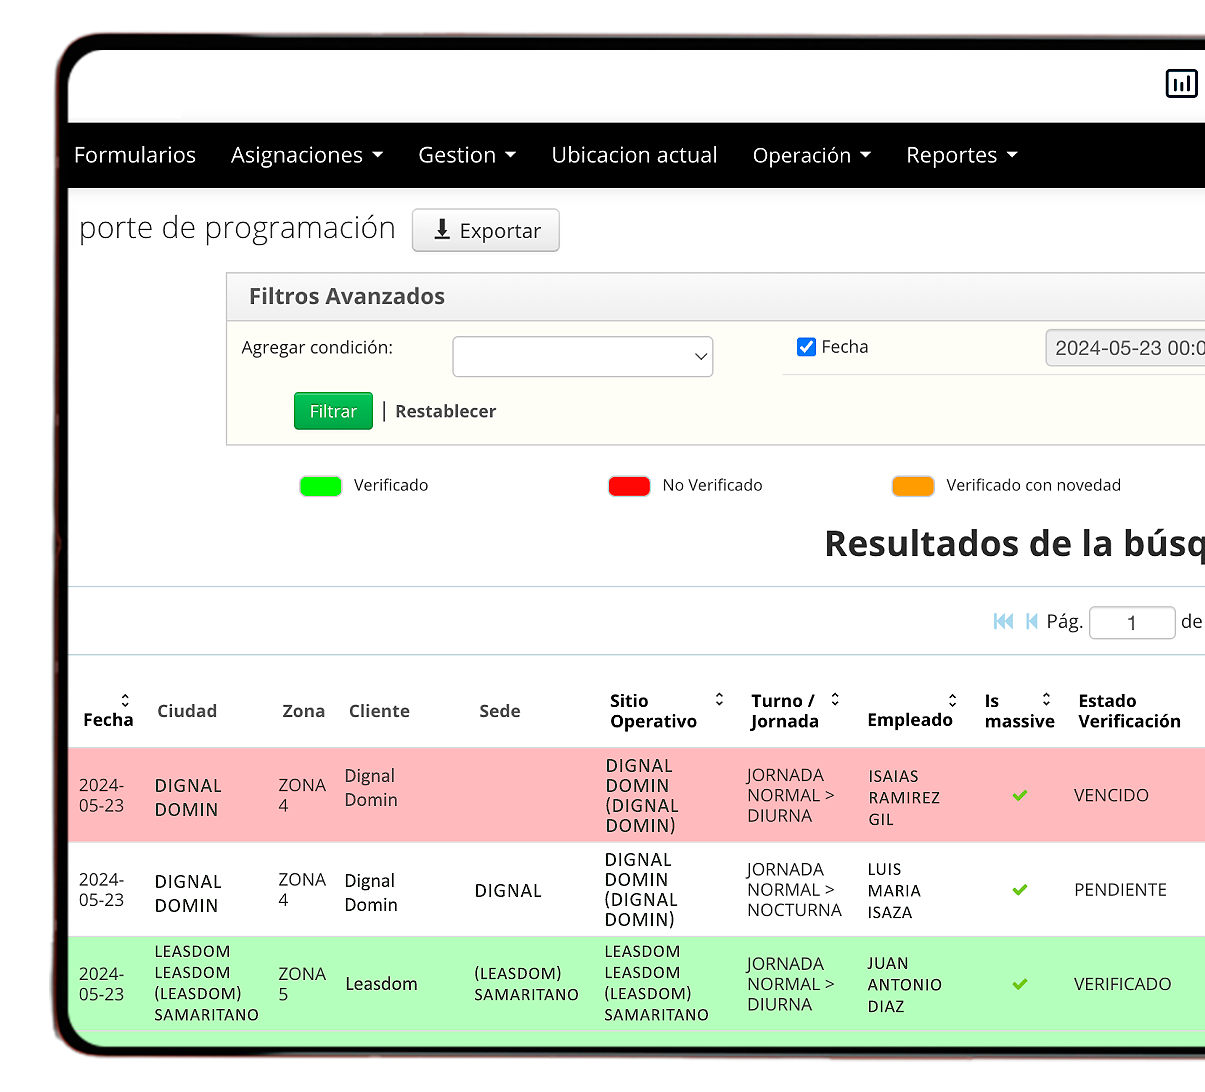Click green check for Isaias Ramirez Gil row
Viewport: 1205px width, 1092px height.
pos(1019,796)
